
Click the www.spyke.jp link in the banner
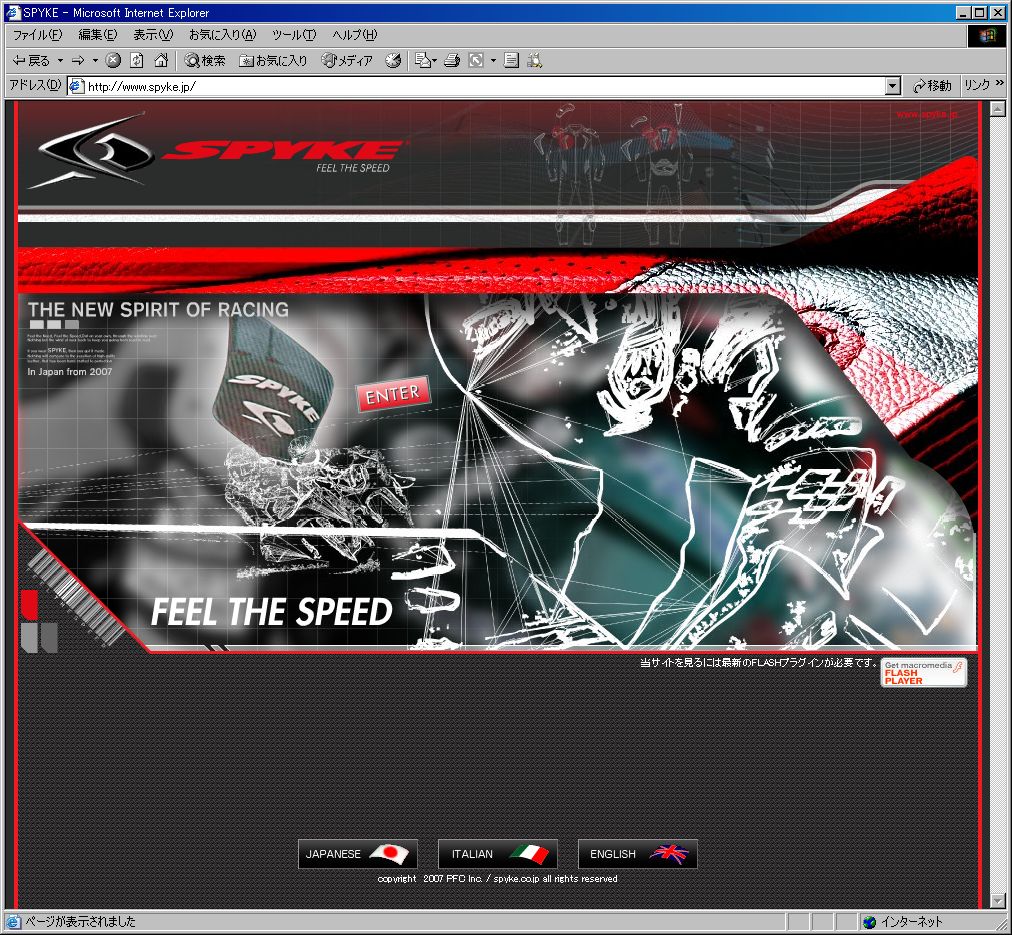pyautogui.click(x=927, y=114)
